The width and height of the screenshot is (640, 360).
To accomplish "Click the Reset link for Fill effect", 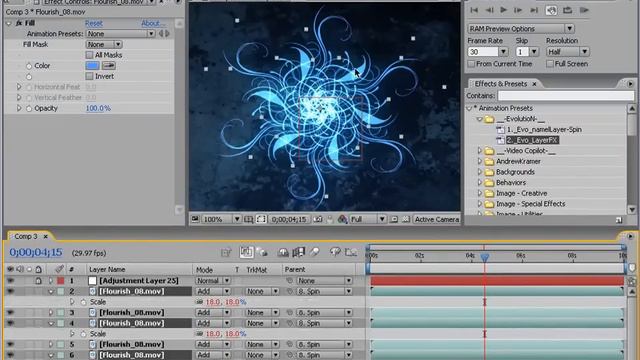I will pyautogui.click(x=94, y=23).
